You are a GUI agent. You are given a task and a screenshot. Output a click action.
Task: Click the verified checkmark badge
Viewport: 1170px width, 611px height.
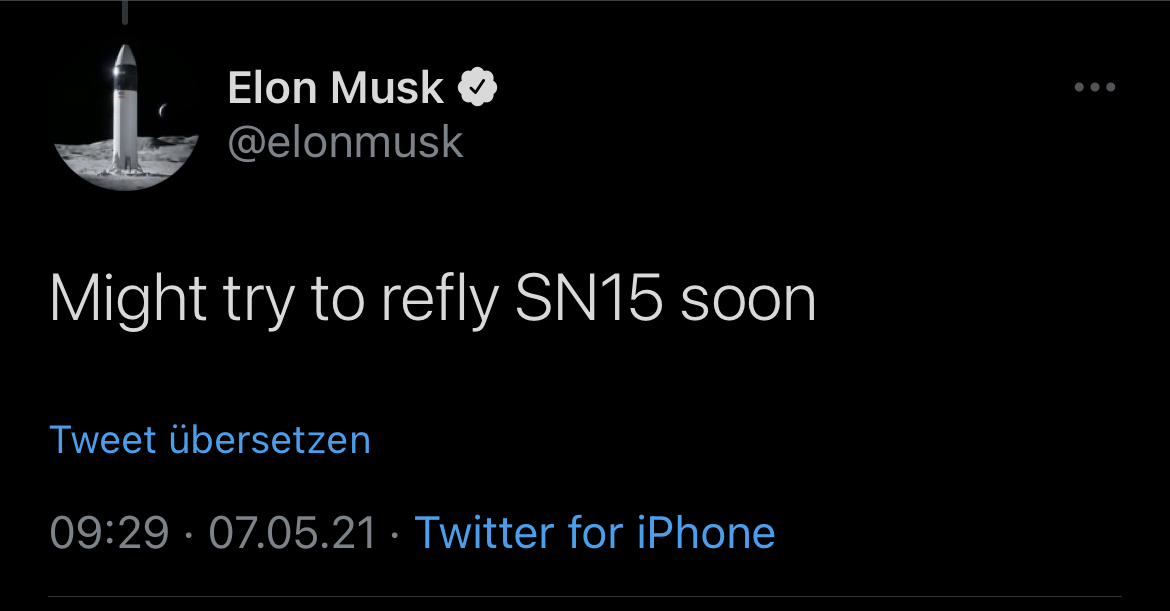[478, 88]
